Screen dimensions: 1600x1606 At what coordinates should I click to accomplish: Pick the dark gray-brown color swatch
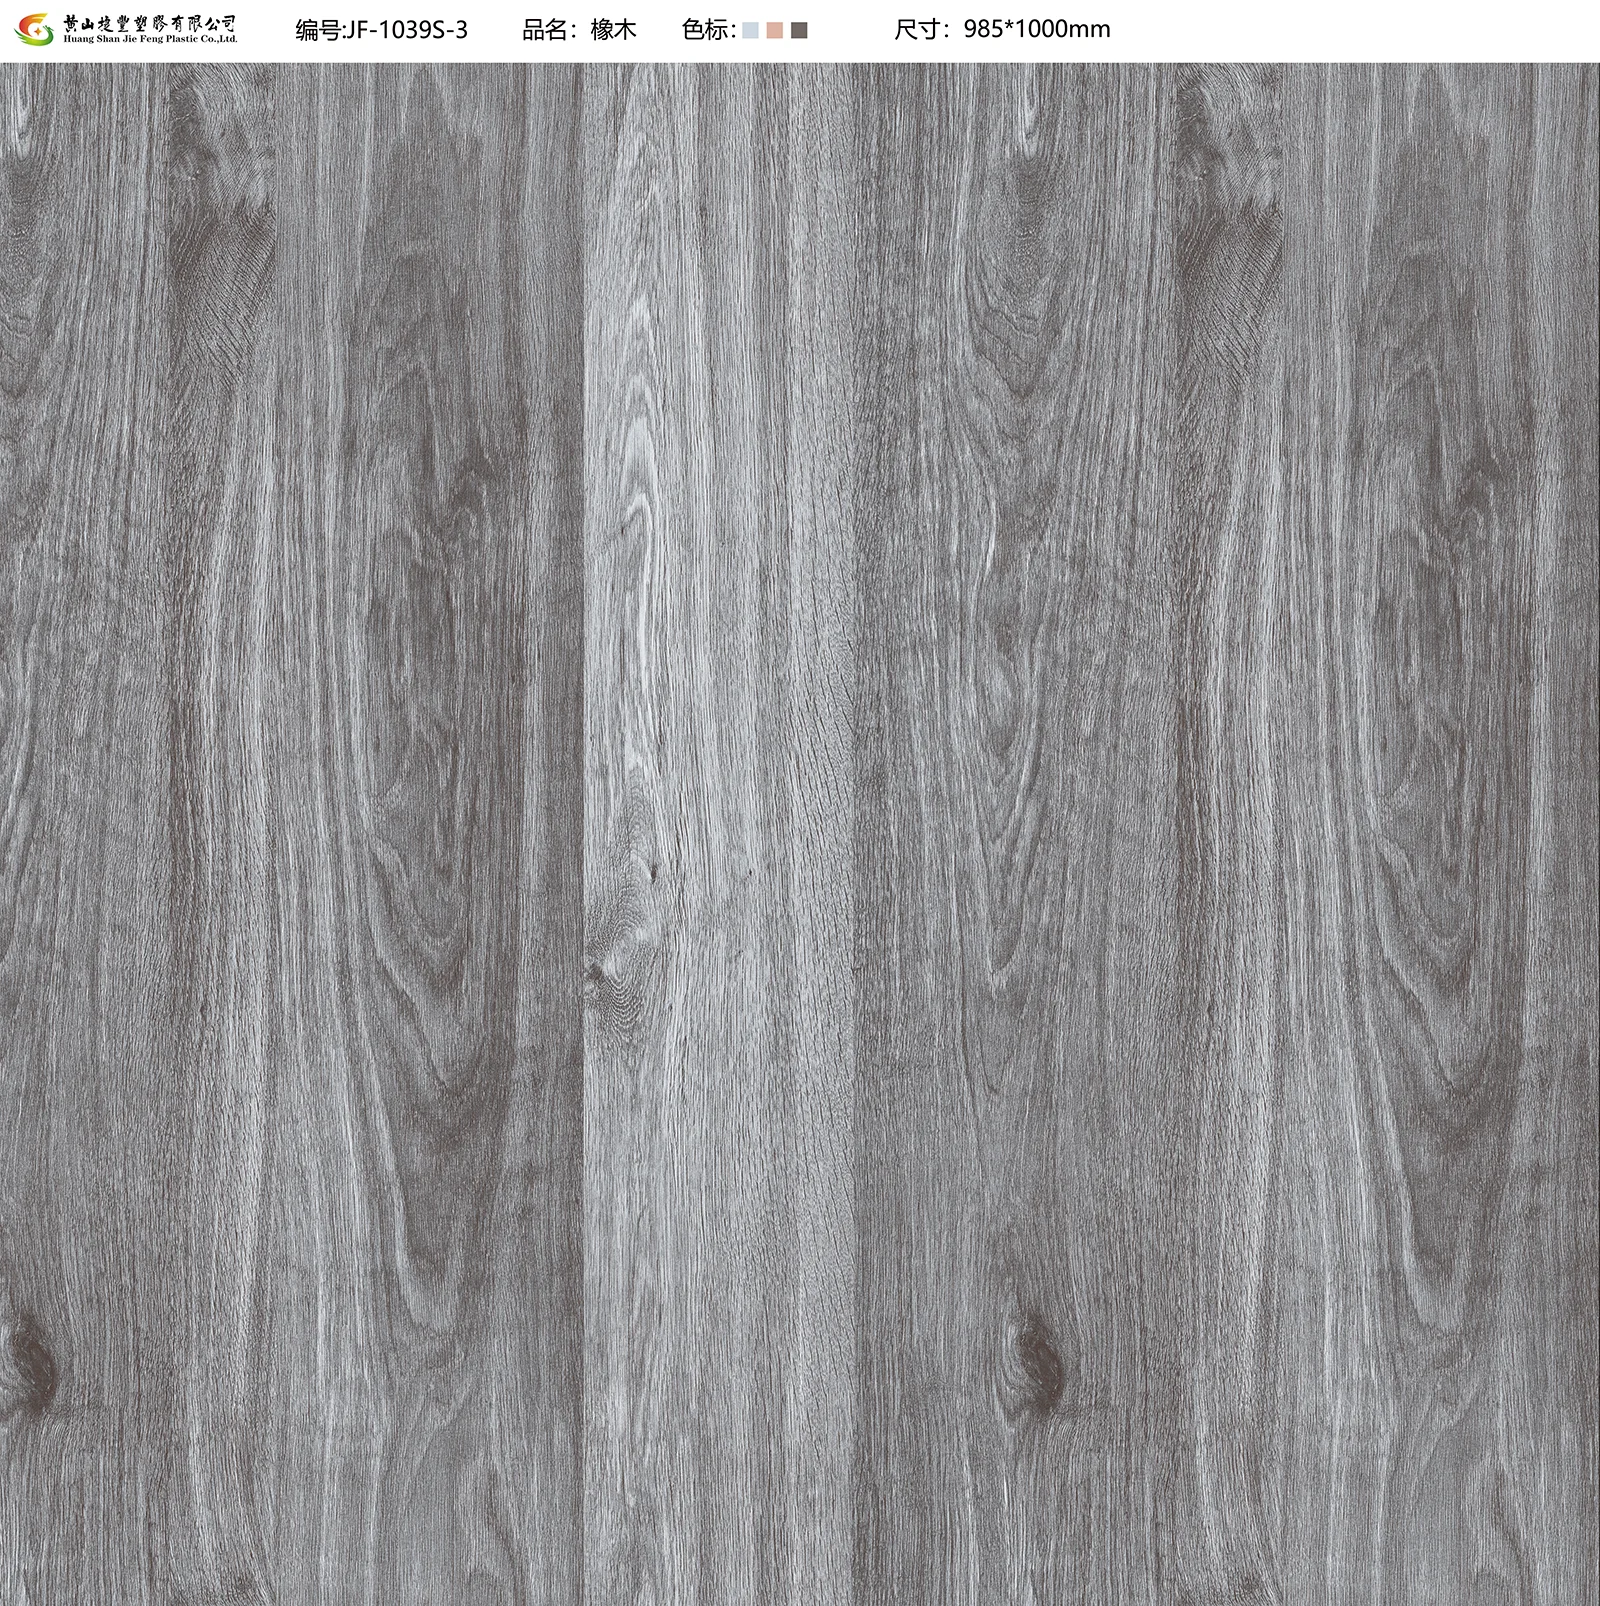click(798, 31)
